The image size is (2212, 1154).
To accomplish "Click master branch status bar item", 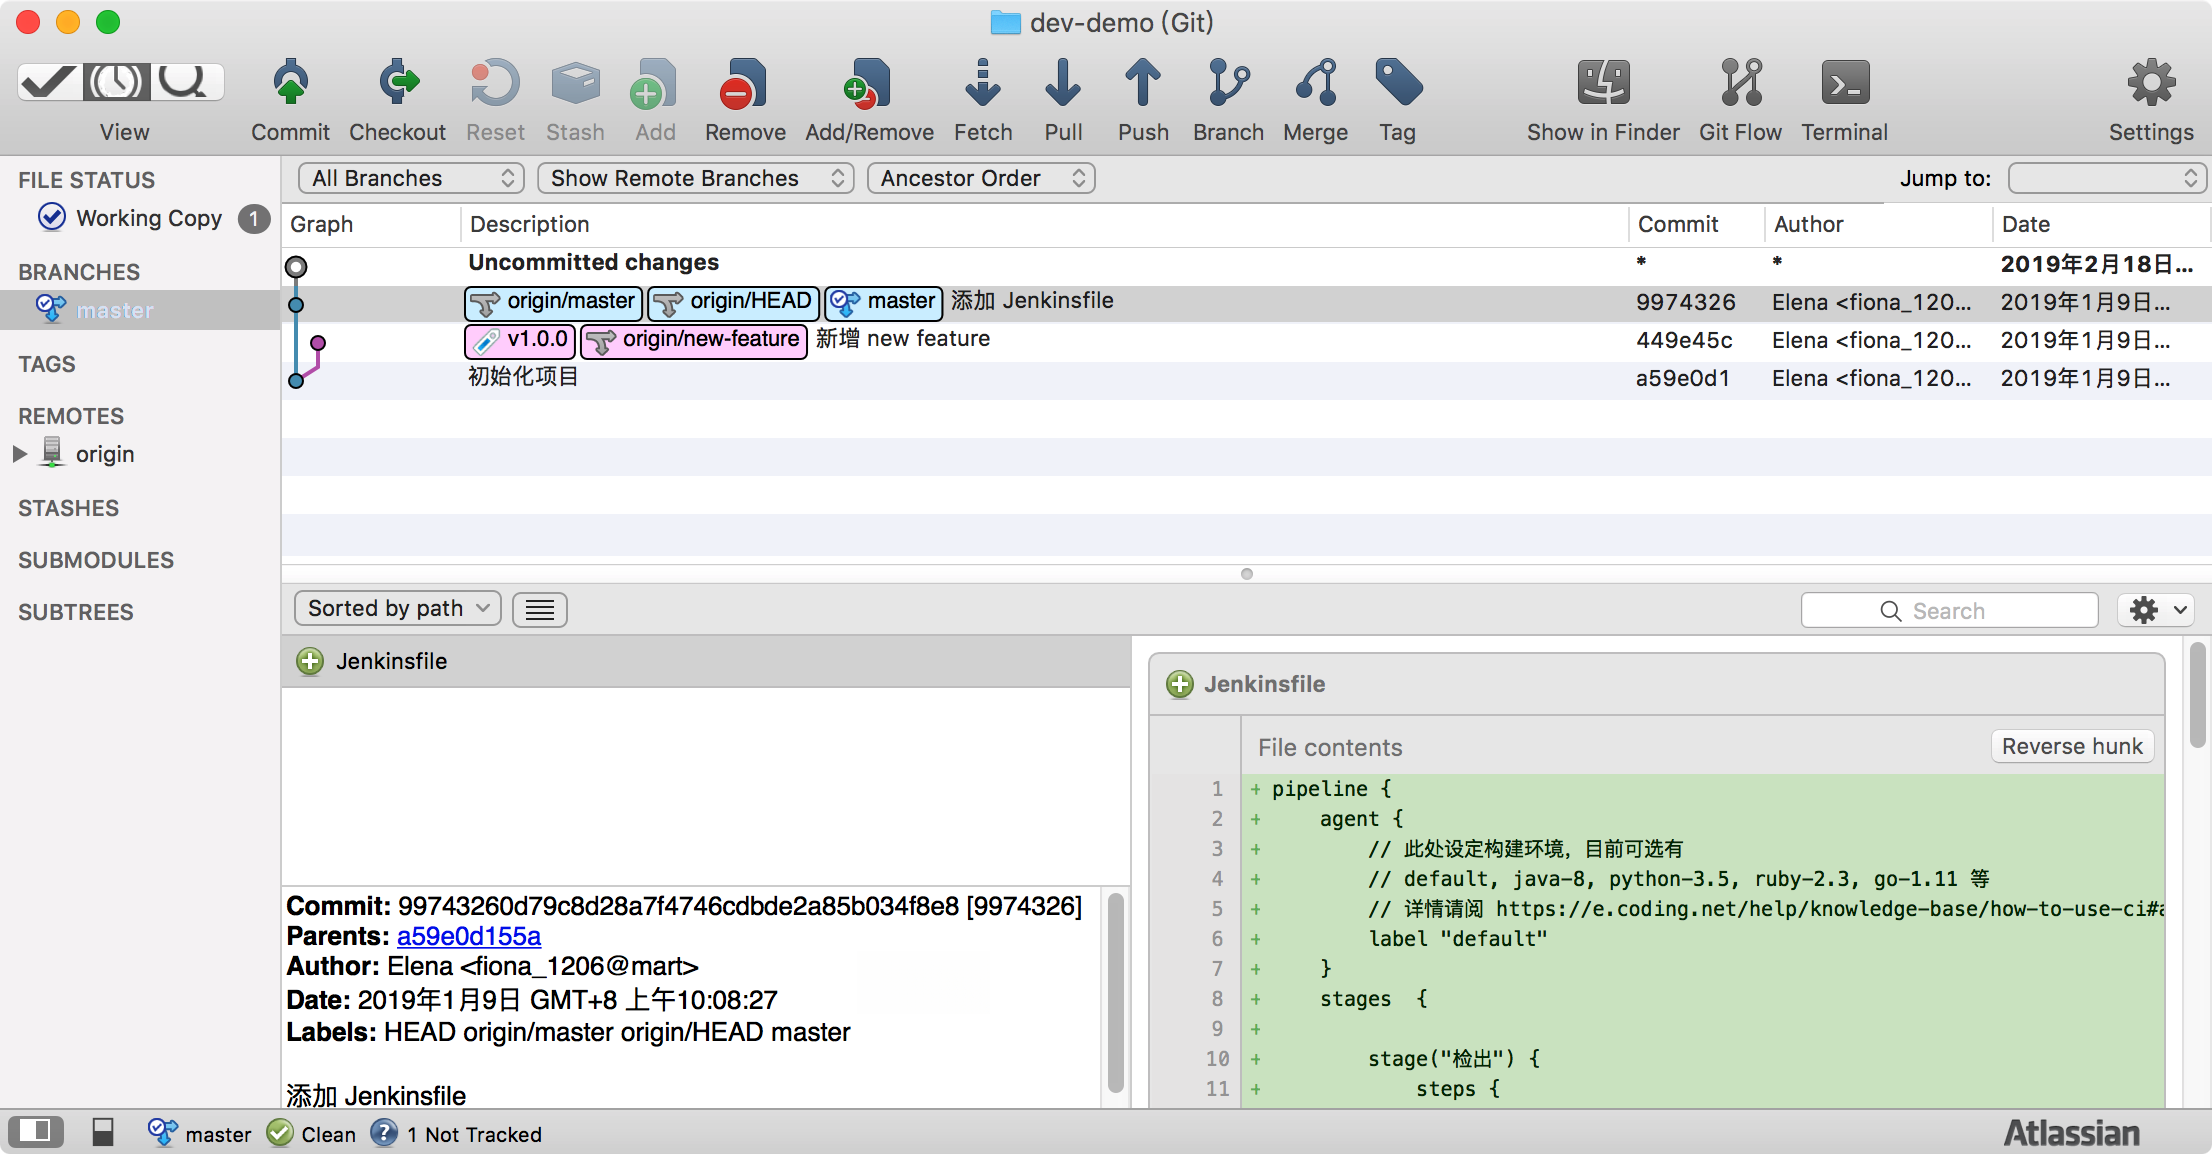I will point(200,1133).
